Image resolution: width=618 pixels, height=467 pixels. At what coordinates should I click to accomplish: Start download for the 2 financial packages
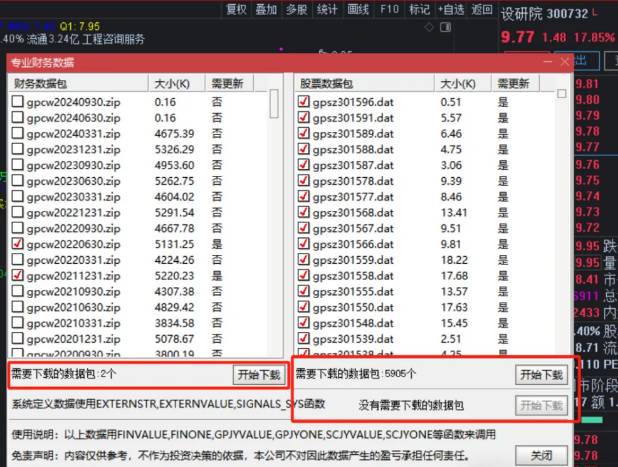click(x=259, y=374)
